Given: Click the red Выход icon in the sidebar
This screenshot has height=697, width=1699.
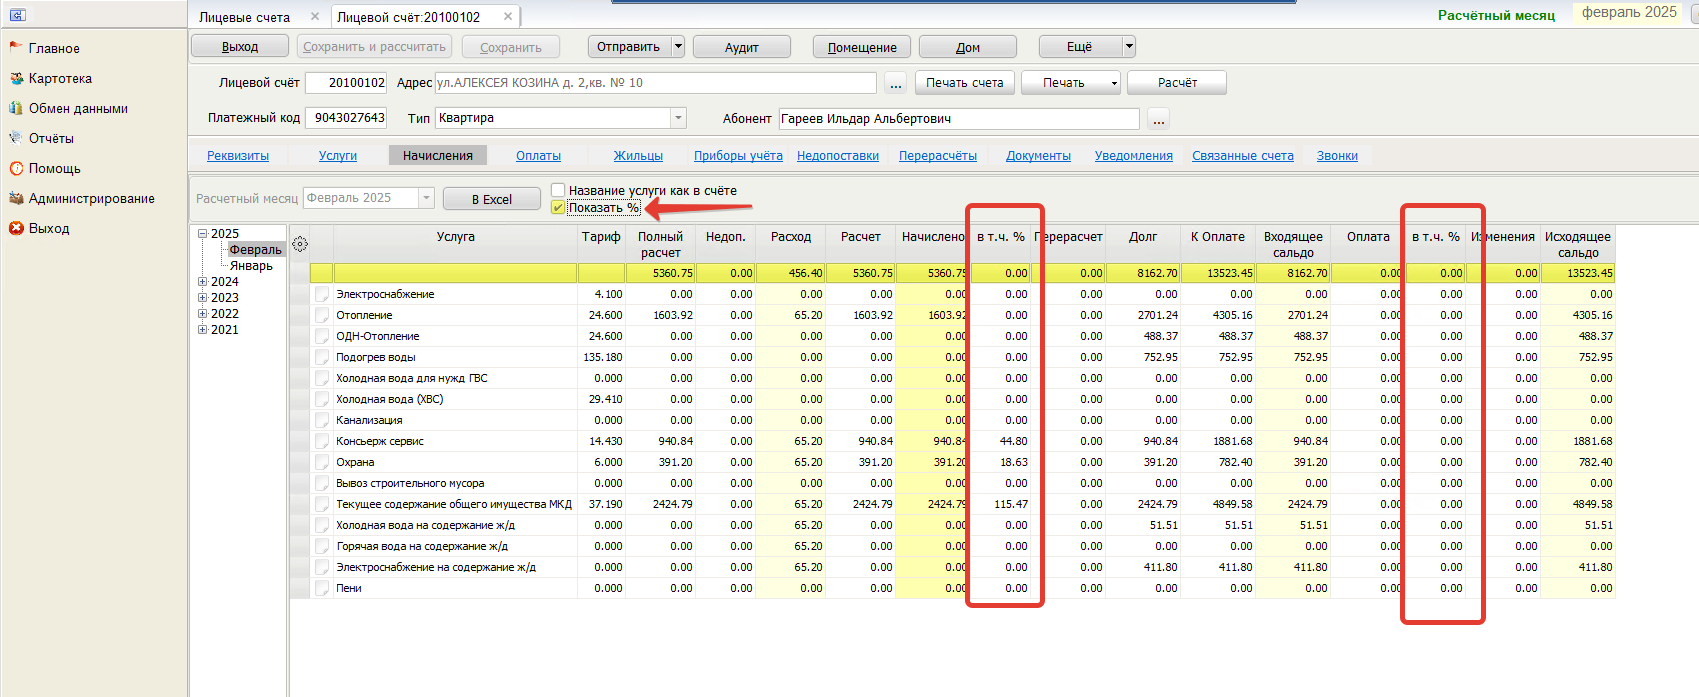Looking at the screenshot, I should (x=16, y=228).
